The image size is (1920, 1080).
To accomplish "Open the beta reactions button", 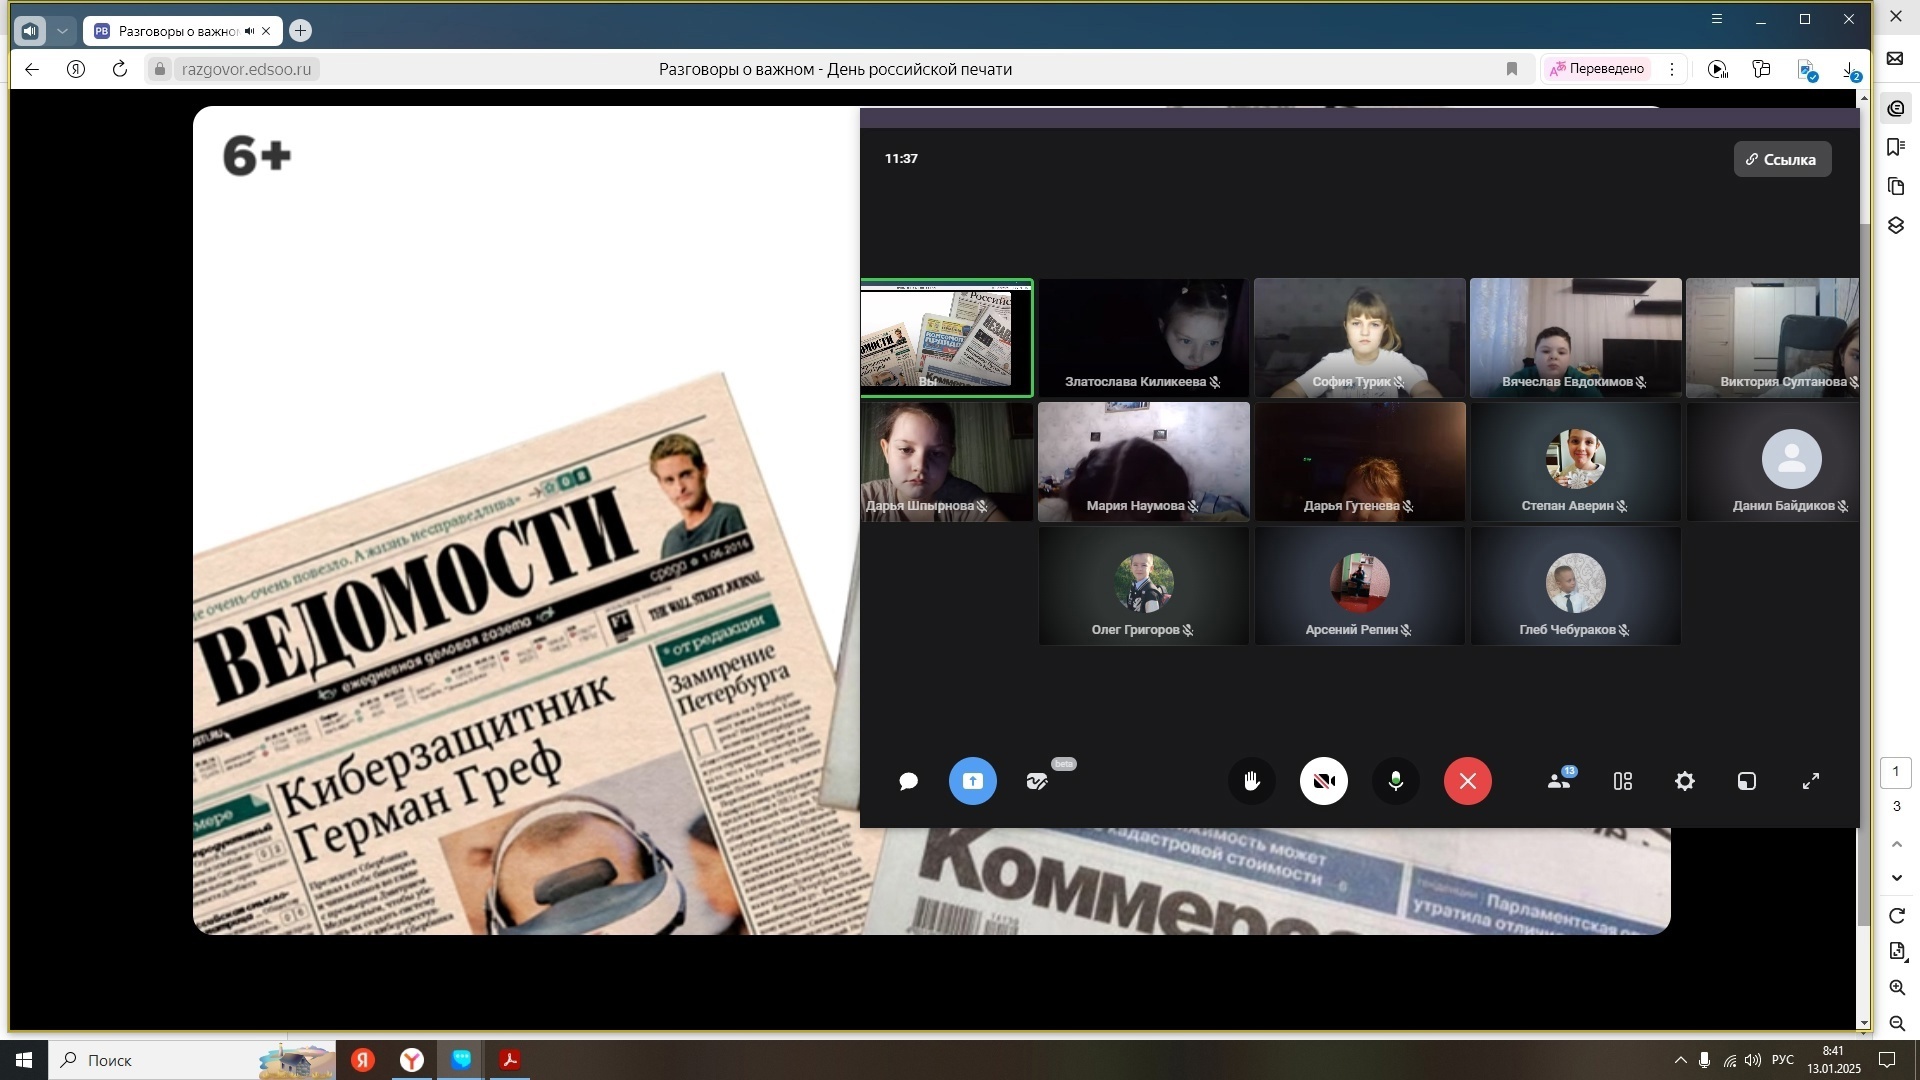I will coord(1037,781).
